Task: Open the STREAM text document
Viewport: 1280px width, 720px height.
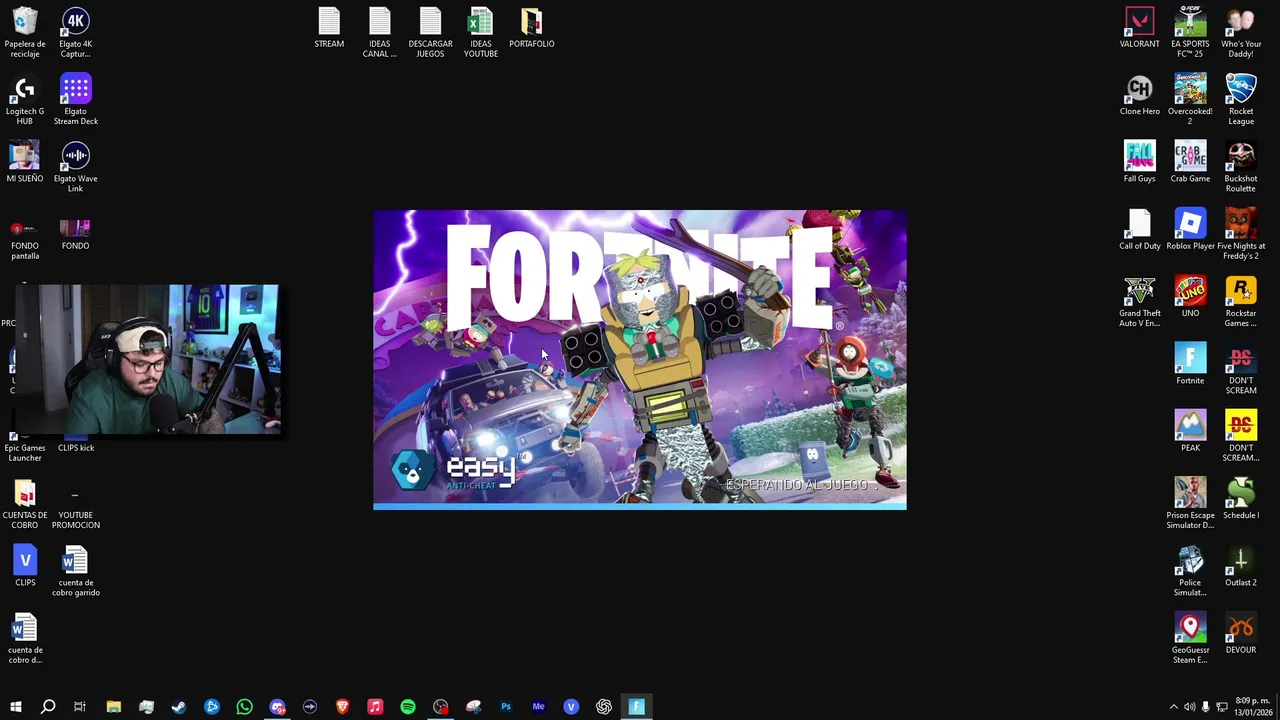Action: [329, 28]
